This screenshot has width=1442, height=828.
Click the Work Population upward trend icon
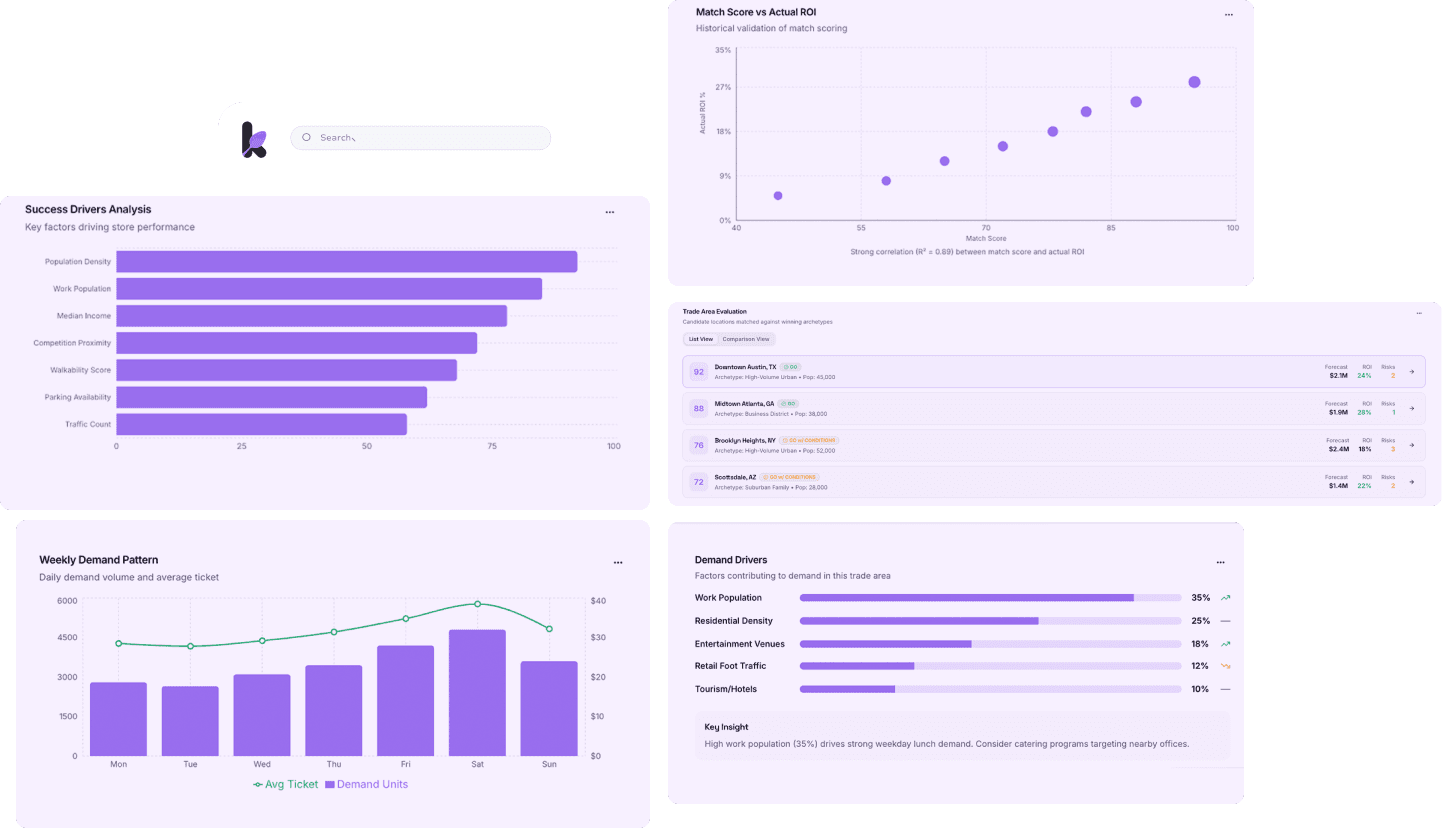coord(1225,598)
